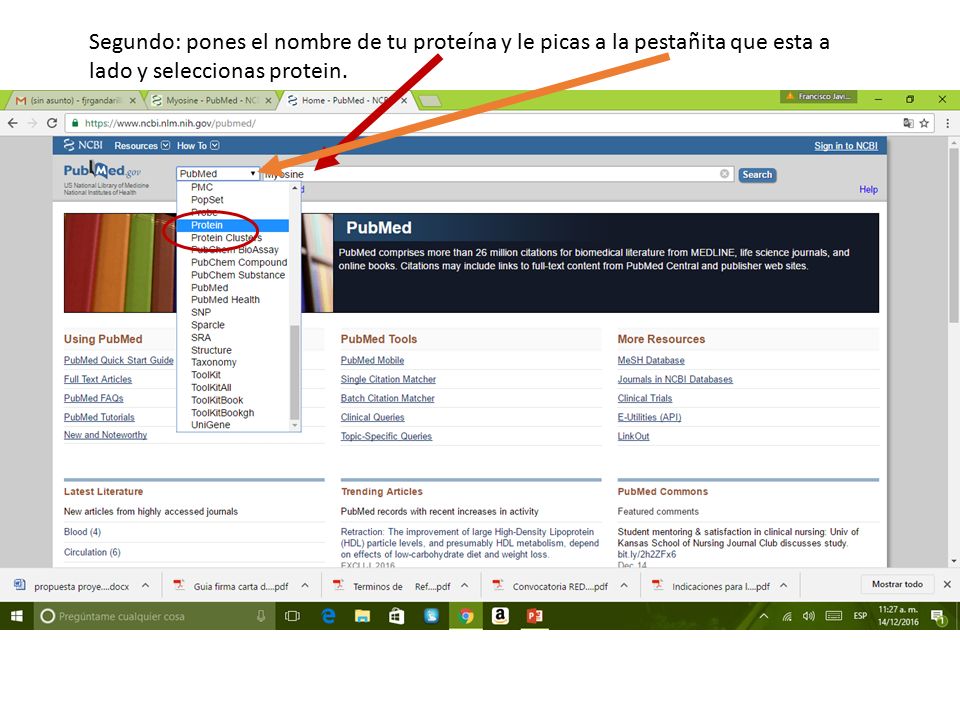
Task: Click the browser back arrow
Action: point(13,123)
